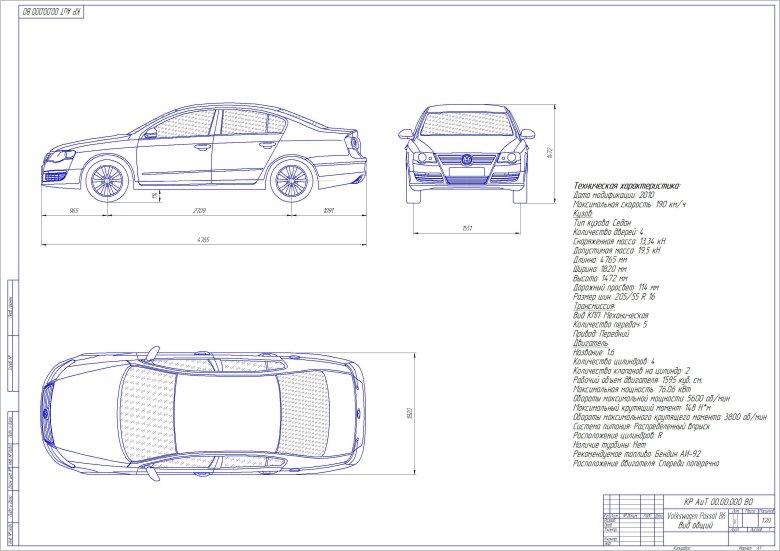Click the 'КР АиТ 00.00.000 ВО' title block code

716,501
